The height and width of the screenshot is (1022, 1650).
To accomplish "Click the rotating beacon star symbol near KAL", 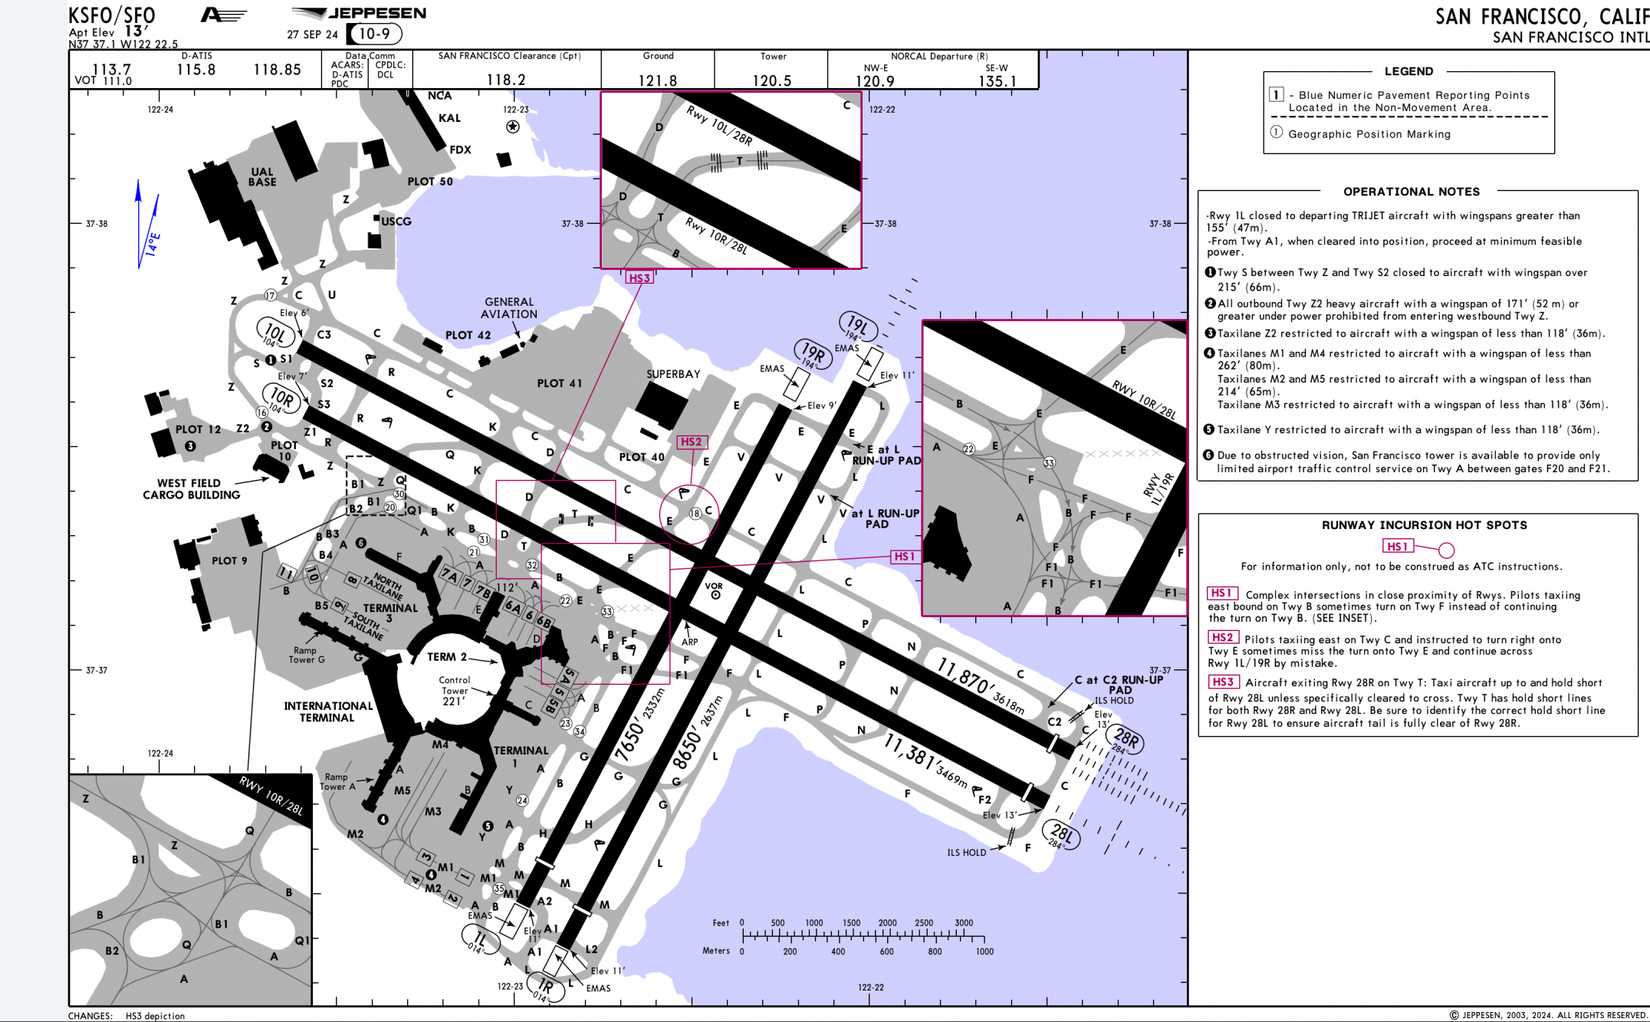I will 513,127.
